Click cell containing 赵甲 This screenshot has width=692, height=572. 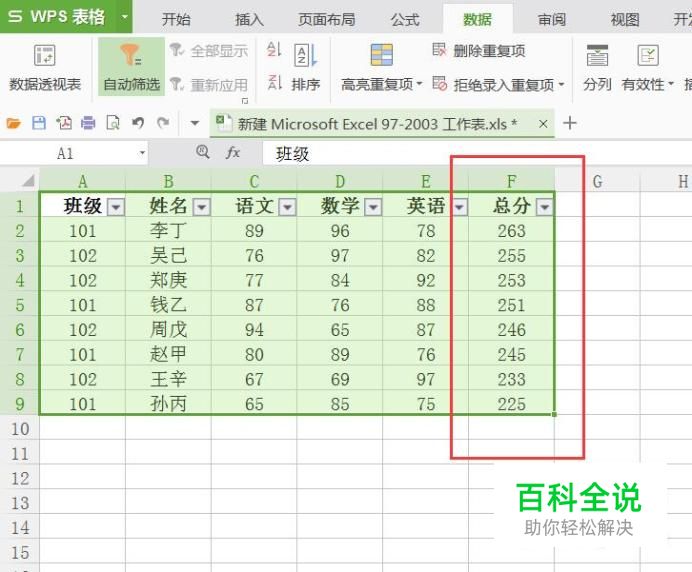click(x=168, y=354)
